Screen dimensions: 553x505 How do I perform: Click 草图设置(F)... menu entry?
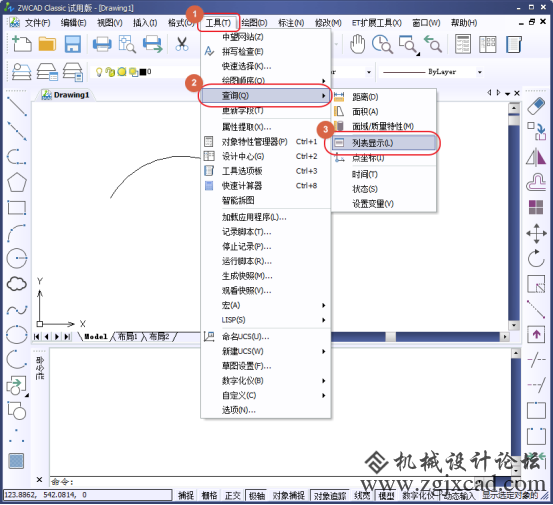point(266,366)
